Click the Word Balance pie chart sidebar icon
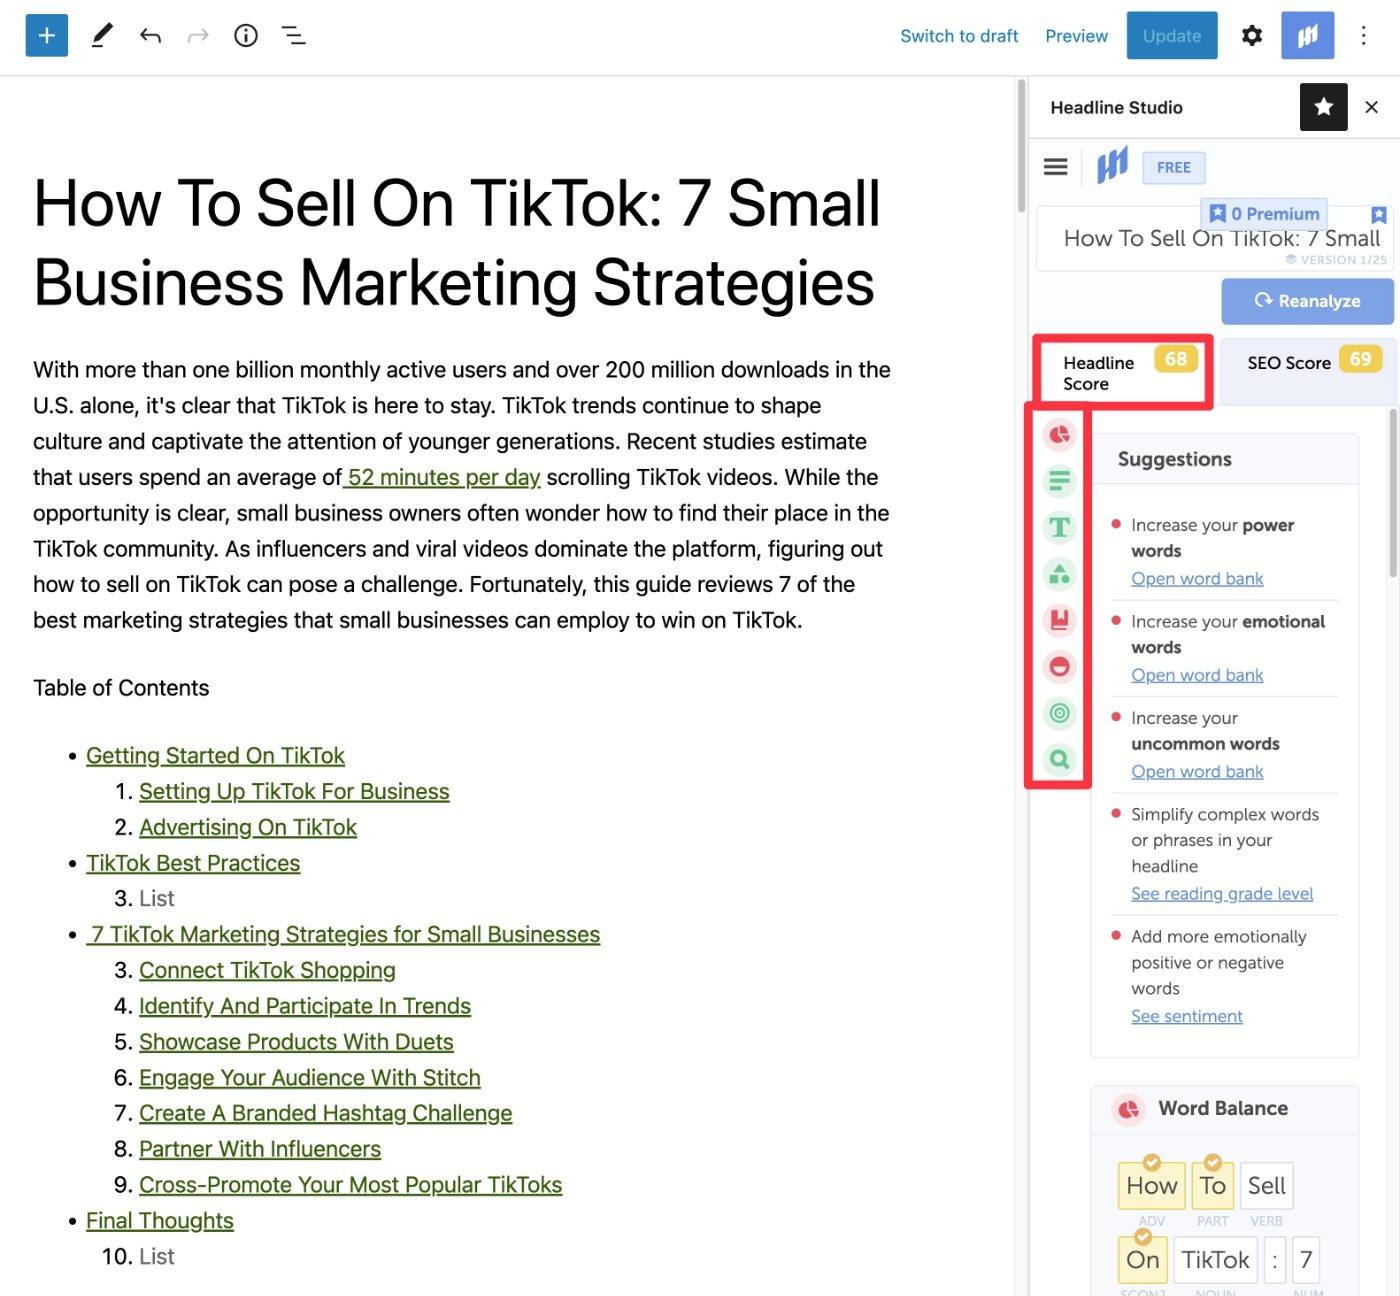 pos(1059,435)
